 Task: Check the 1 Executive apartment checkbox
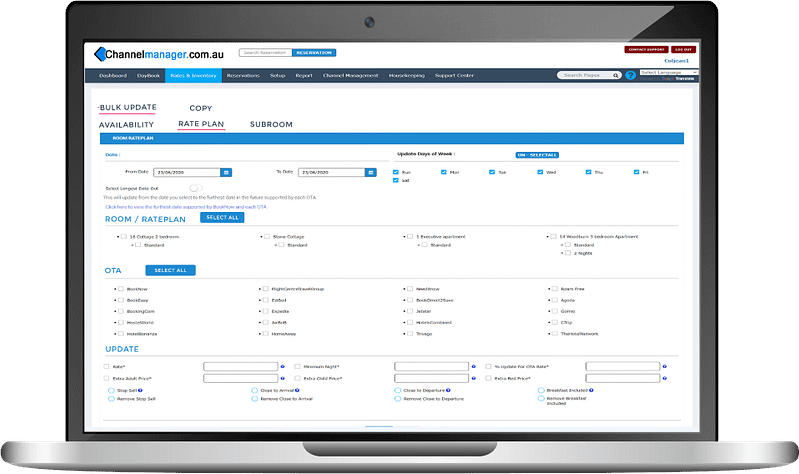(x=410, y=236)
